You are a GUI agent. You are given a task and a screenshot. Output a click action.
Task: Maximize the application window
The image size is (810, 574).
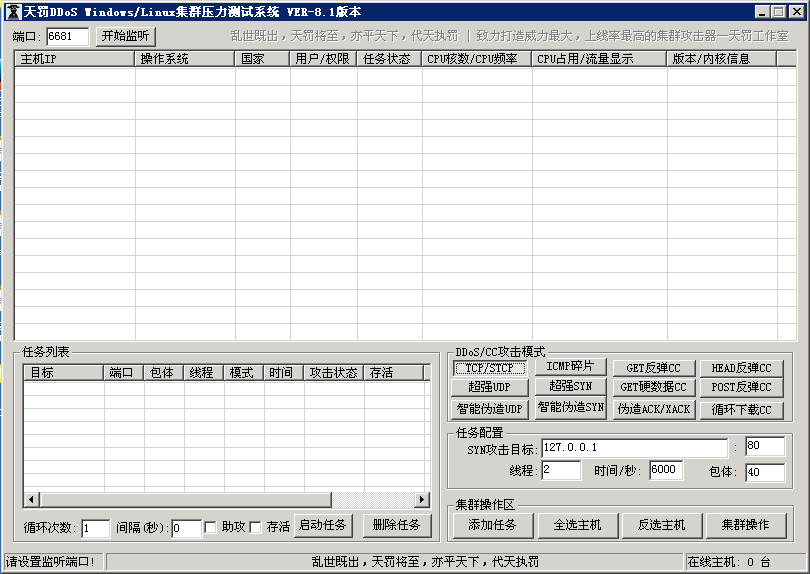[779, 12]
